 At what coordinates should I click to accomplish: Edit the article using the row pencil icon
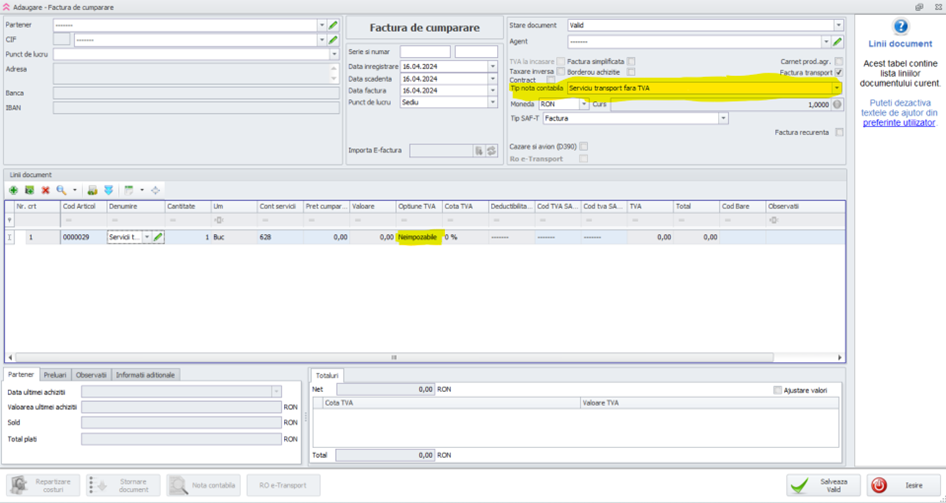(x=158, y=237)
